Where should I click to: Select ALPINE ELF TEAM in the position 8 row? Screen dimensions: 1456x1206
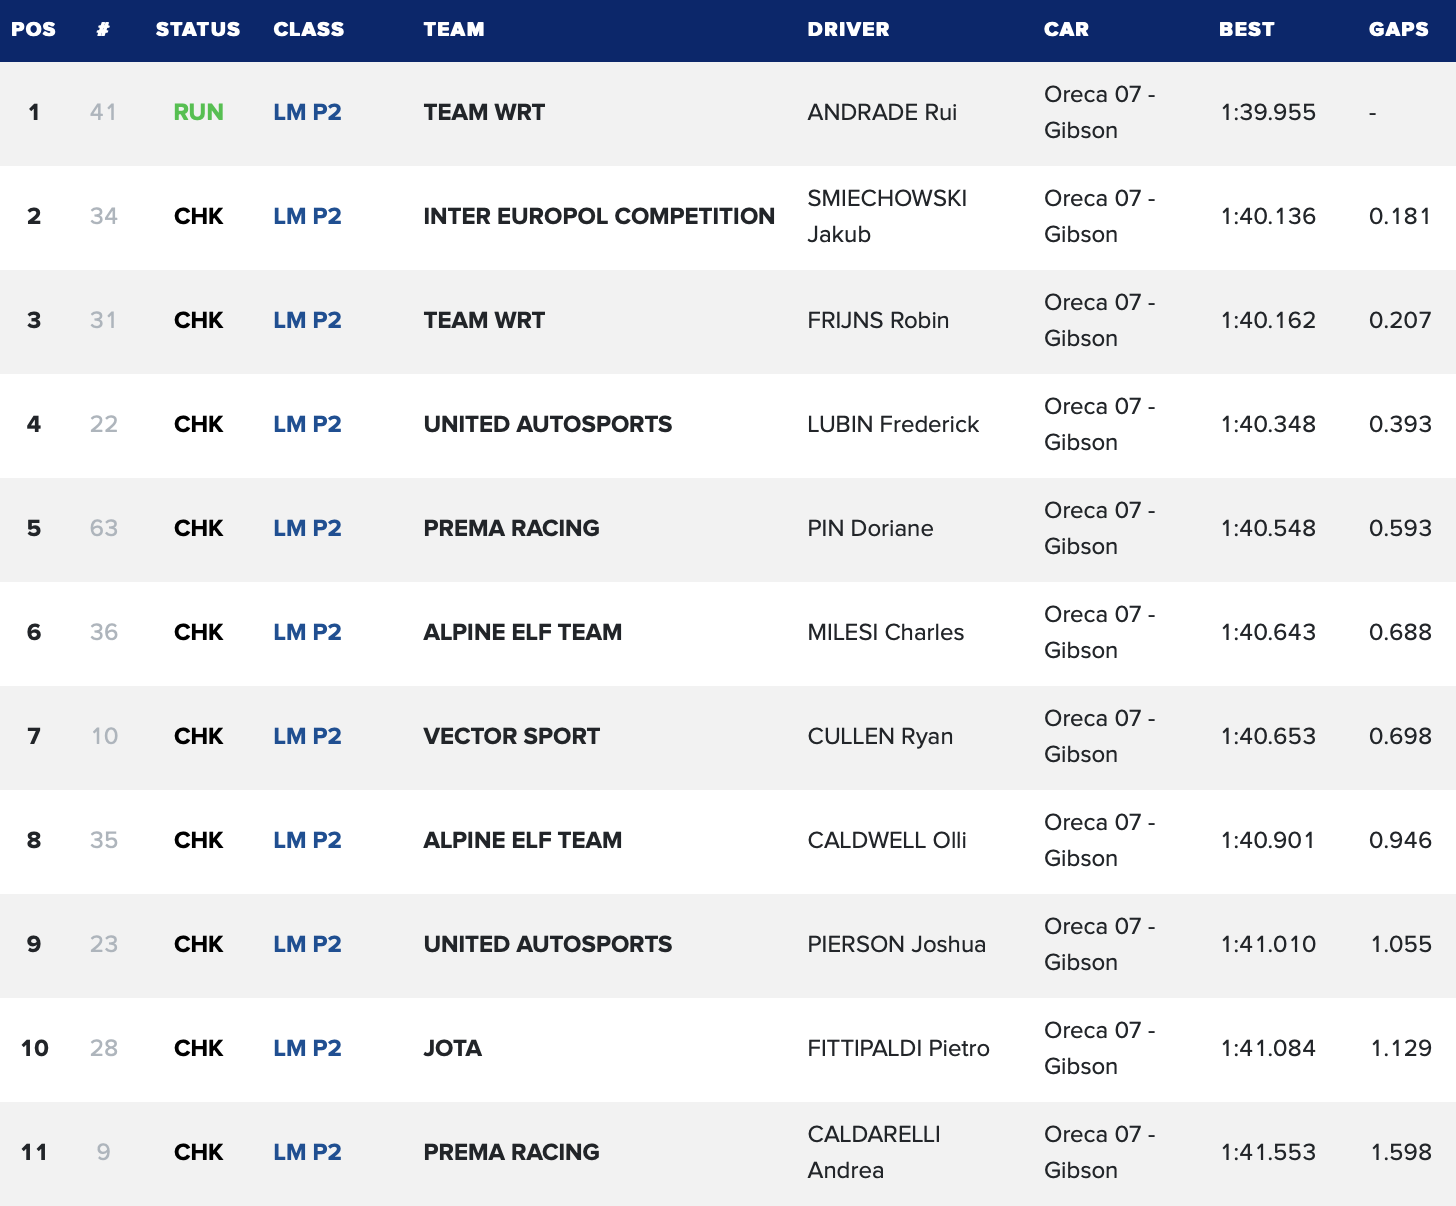523,840
